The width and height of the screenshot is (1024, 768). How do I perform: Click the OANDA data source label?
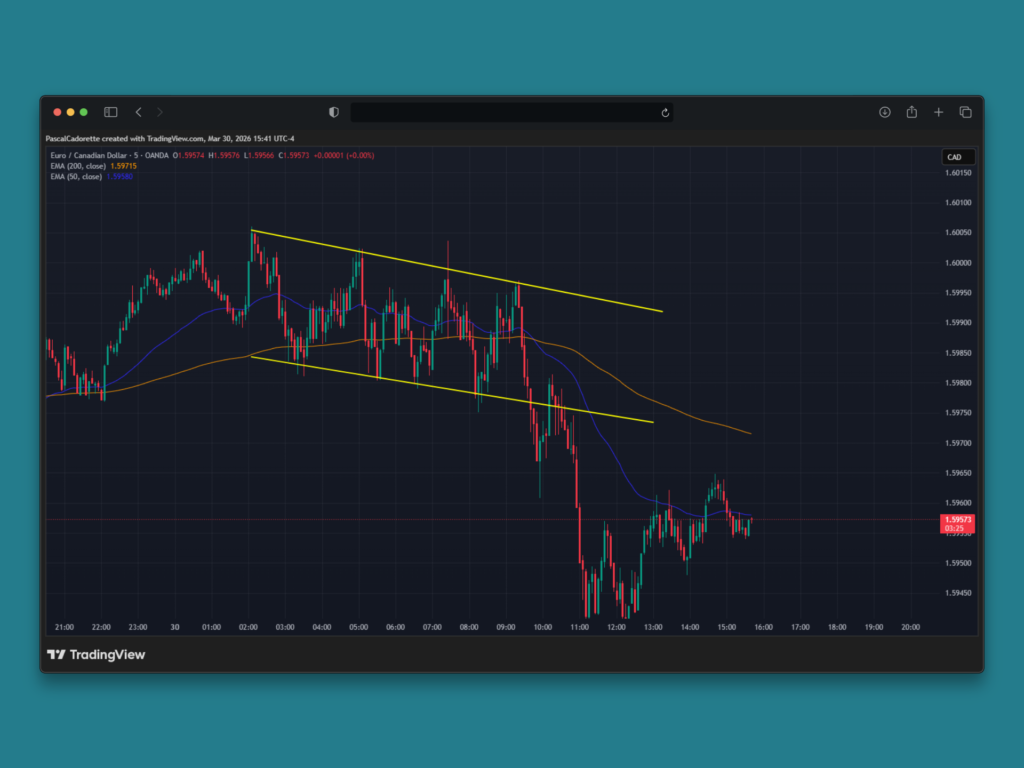[158, 156]
